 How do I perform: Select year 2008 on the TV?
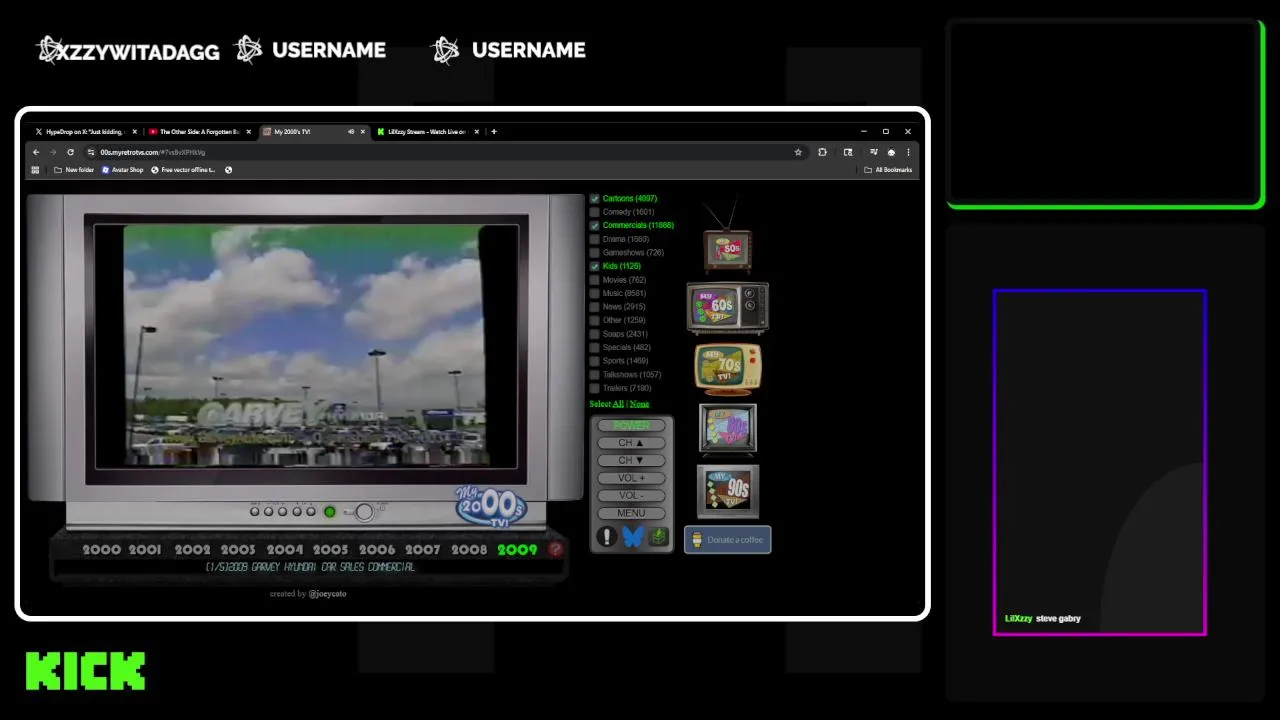click(469, 549)
